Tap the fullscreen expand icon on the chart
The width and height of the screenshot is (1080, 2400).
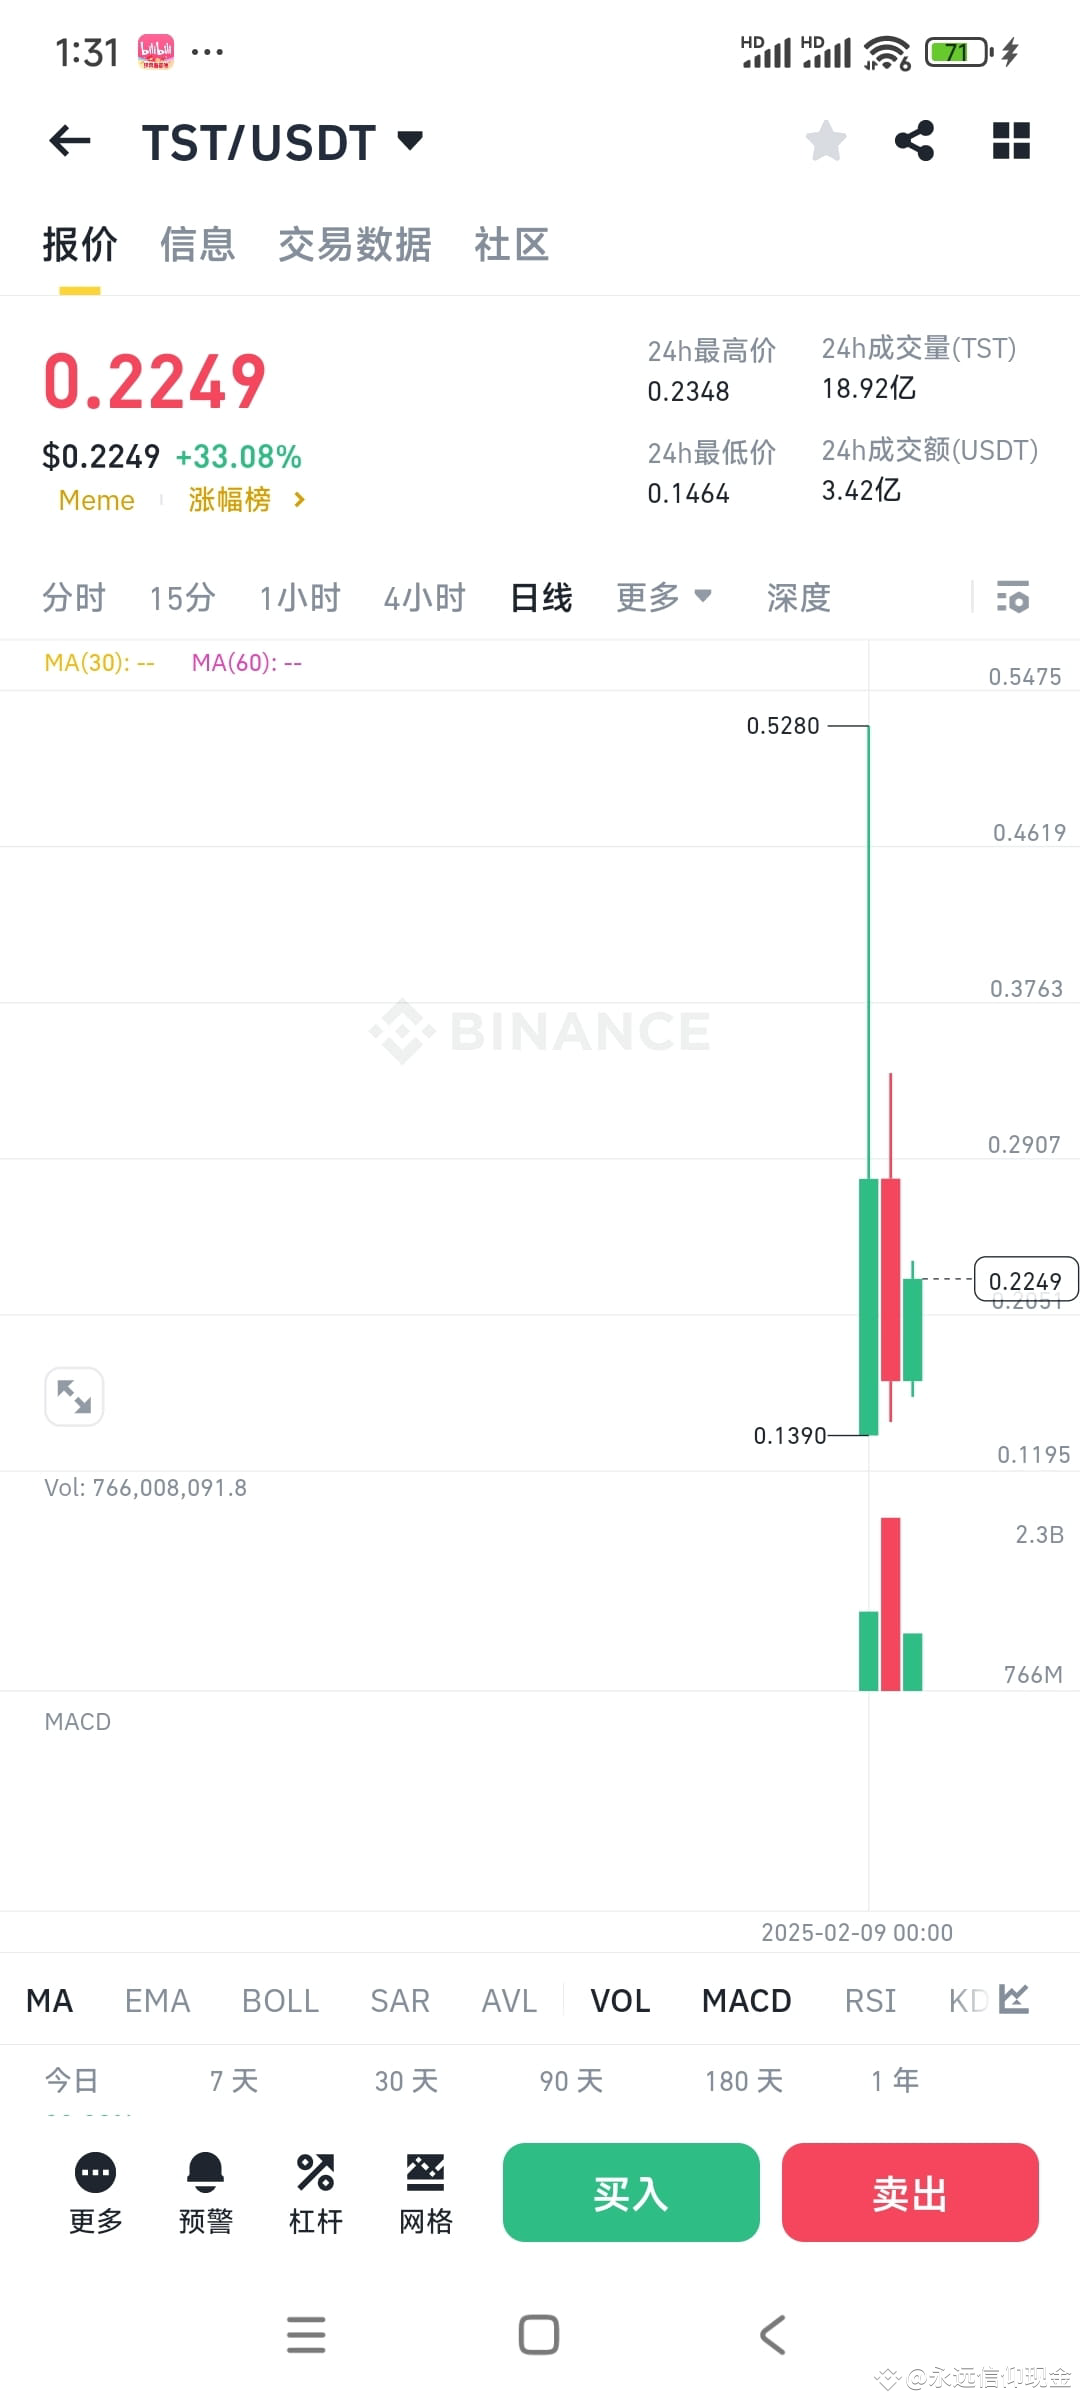pyautogui.click(x=74, y=1396)
